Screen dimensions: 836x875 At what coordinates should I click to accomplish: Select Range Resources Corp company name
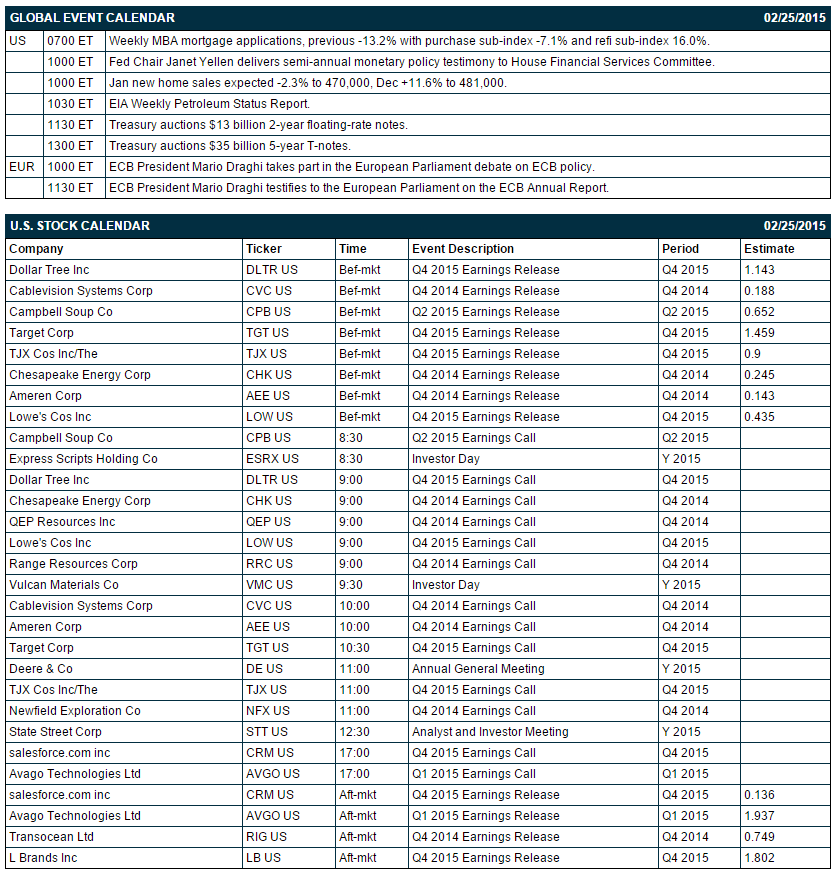click(x=73, y=564)
